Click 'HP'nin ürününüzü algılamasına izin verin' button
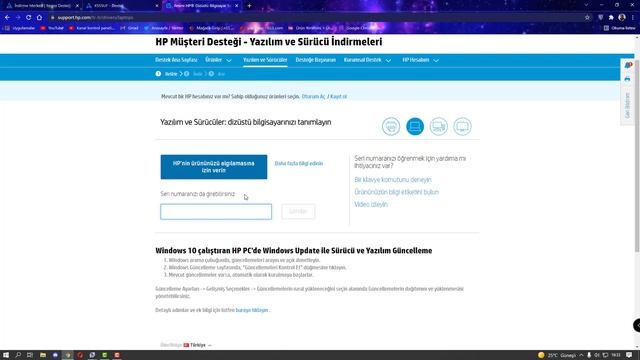The width and height of the screenshot is (640, 360). (213, 167)
